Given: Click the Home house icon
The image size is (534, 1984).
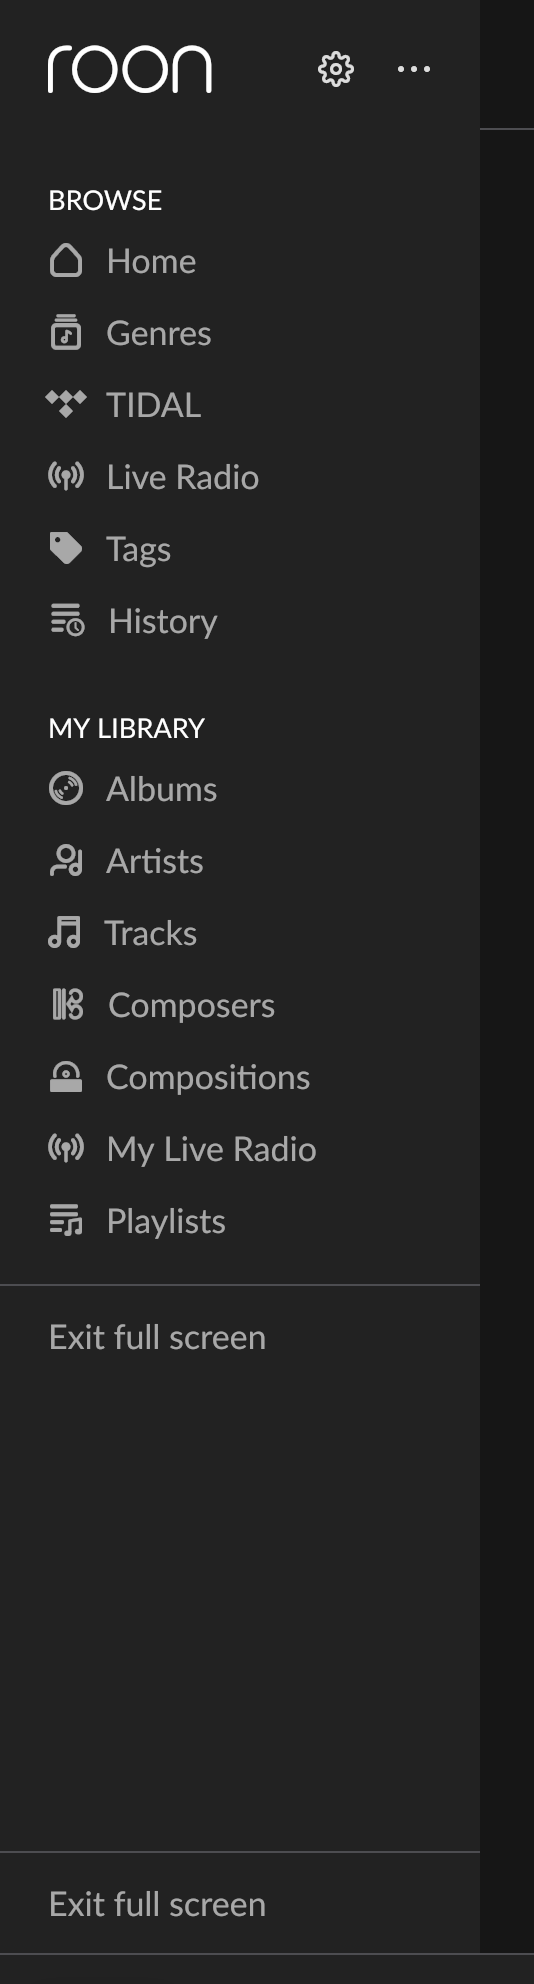Looking at the screenshot, I should coord(66,261).
